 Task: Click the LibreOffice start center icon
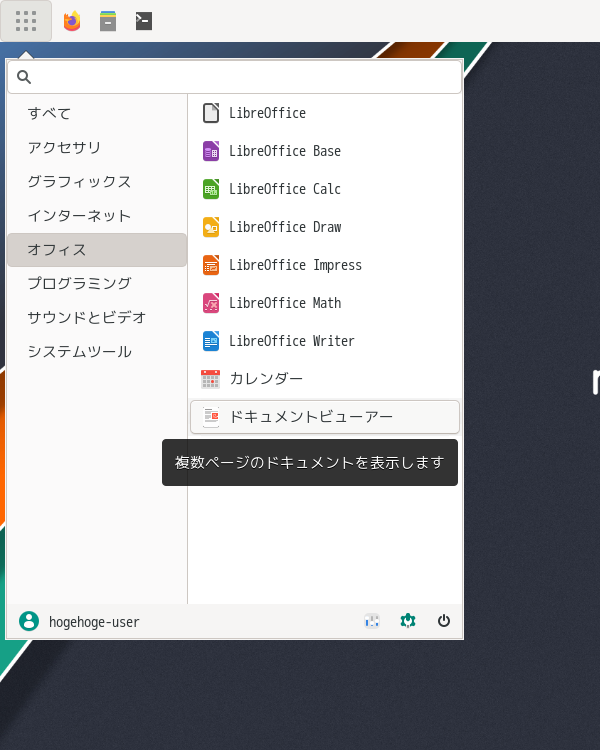(211, 113)
